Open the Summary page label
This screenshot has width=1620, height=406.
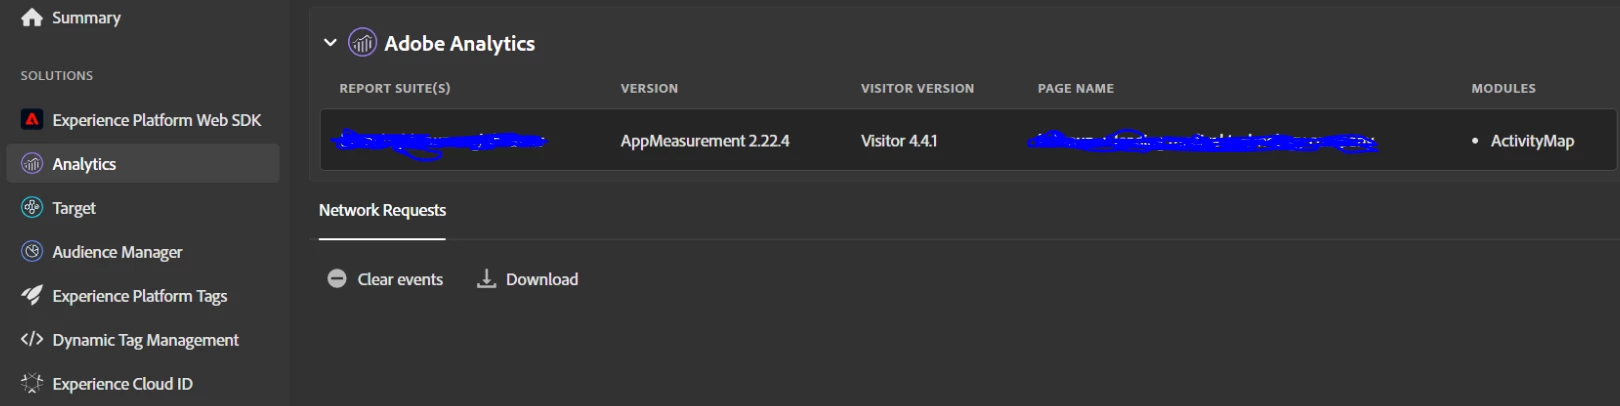click(x=86, y=18)
